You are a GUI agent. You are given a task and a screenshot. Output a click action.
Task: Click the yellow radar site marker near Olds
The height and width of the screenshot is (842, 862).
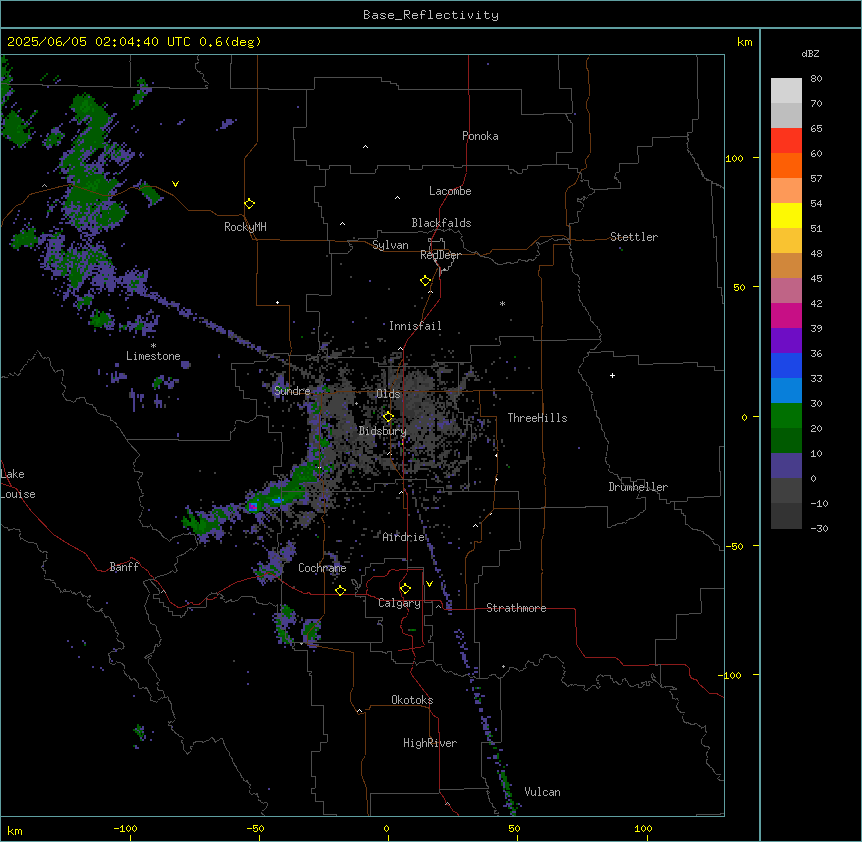[388, 417]
